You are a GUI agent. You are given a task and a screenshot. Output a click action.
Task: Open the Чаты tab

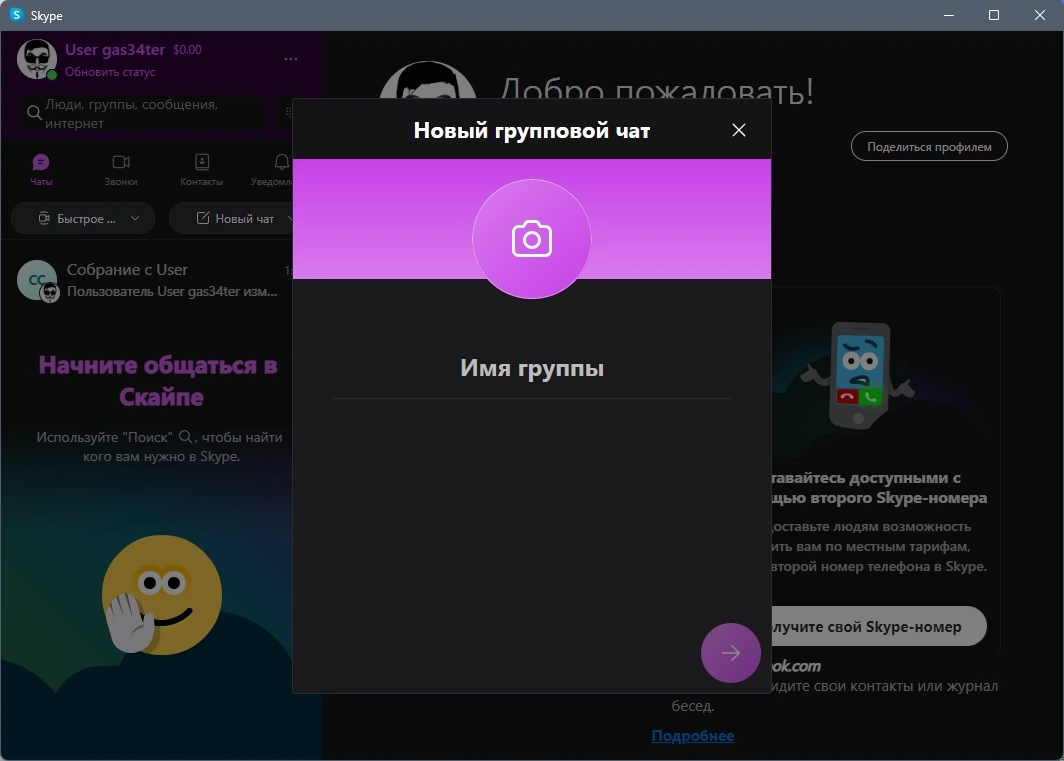click(41, 170)
